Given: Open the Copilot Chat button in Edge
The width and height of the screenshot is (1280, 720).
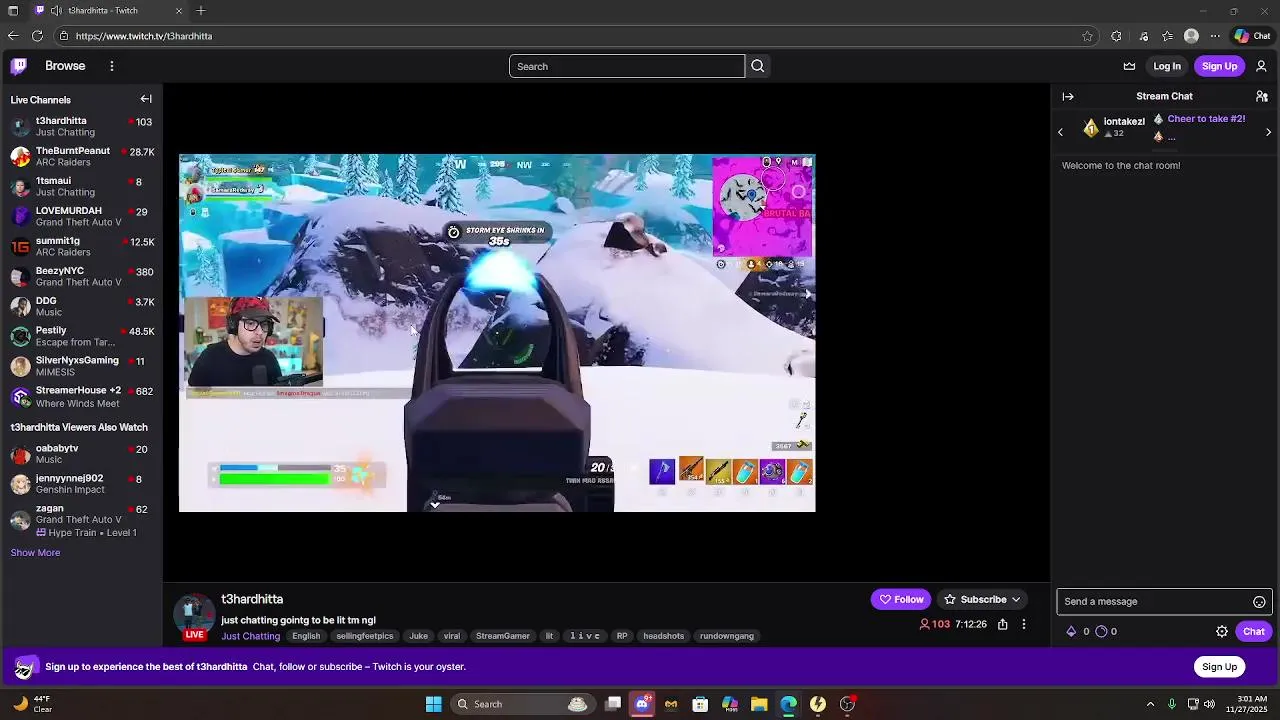Looking at the screenshot, I should (1252, 36).
